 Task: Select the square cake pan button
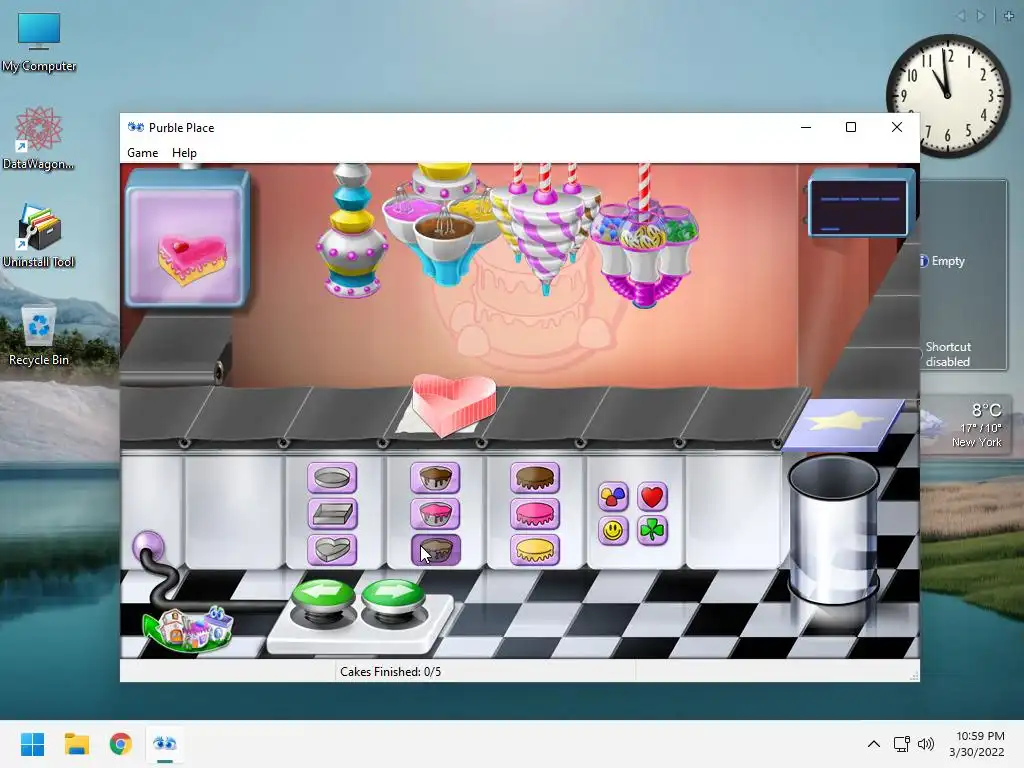tap(332, 513)
